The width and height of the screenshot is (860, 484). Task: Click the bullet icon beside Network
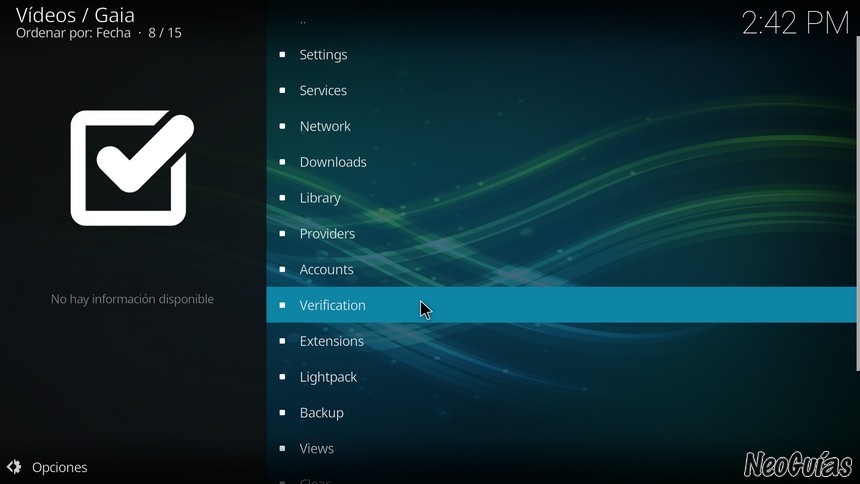pyautogui.click(x=282, y=126)
